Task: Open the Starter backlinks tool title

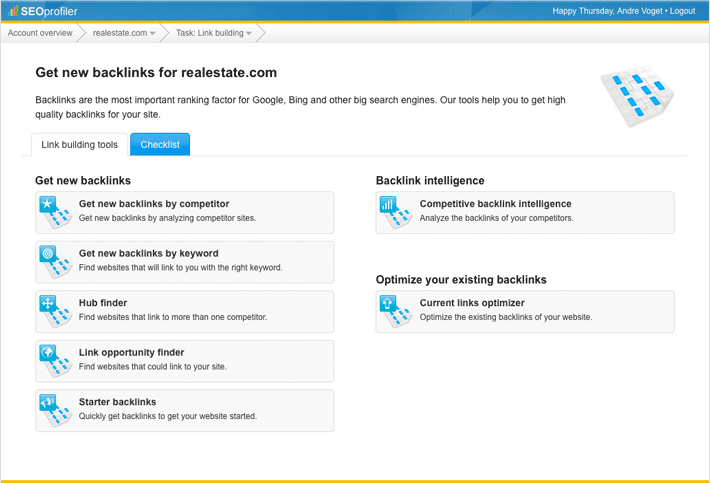Action: tap(117, 402)
